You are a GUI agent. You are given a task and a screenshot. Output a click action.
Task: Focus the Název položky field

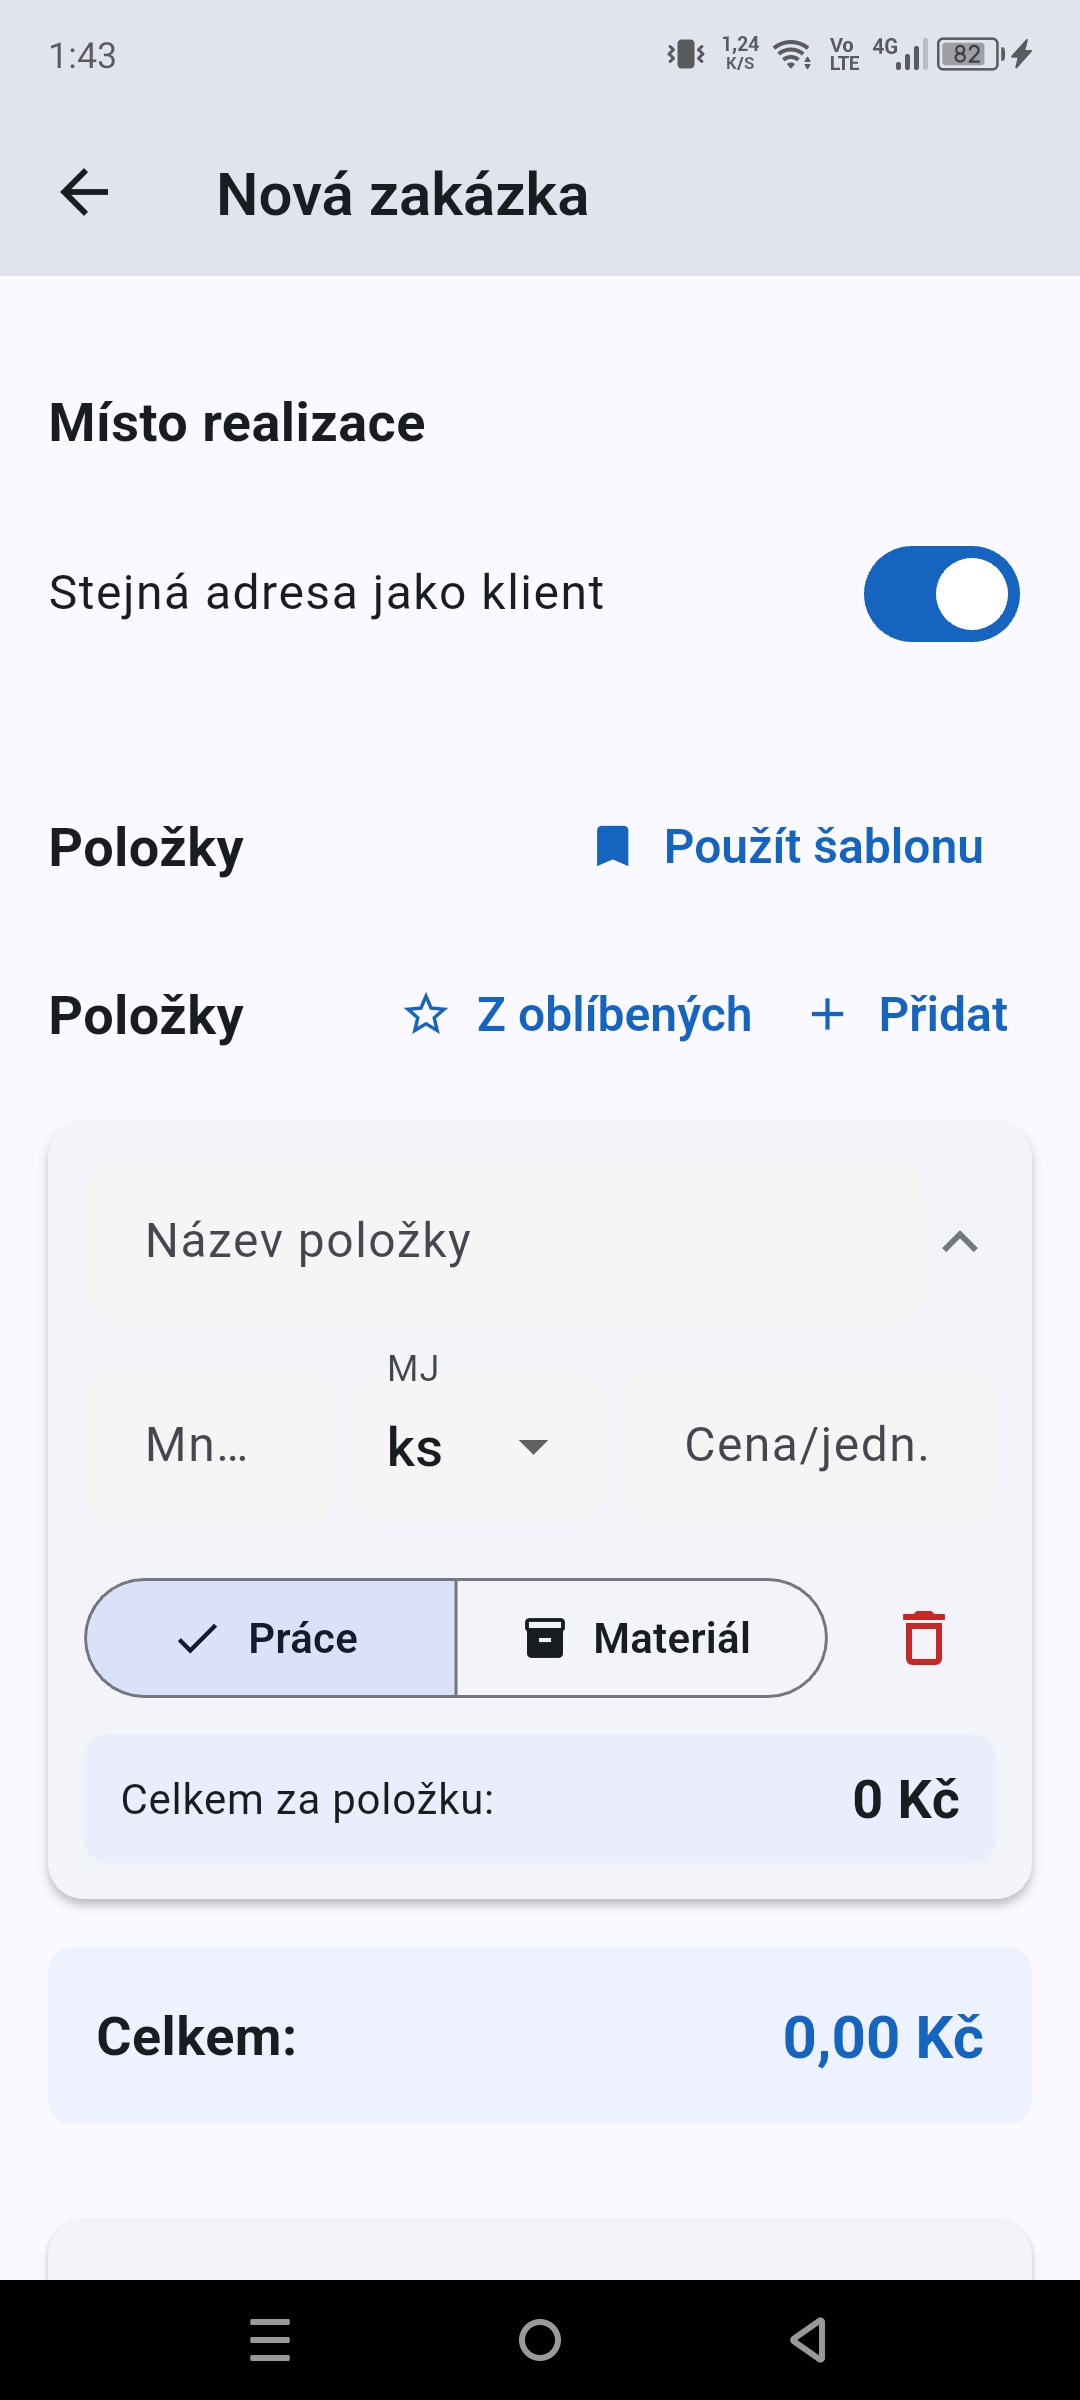[502, 1242]
